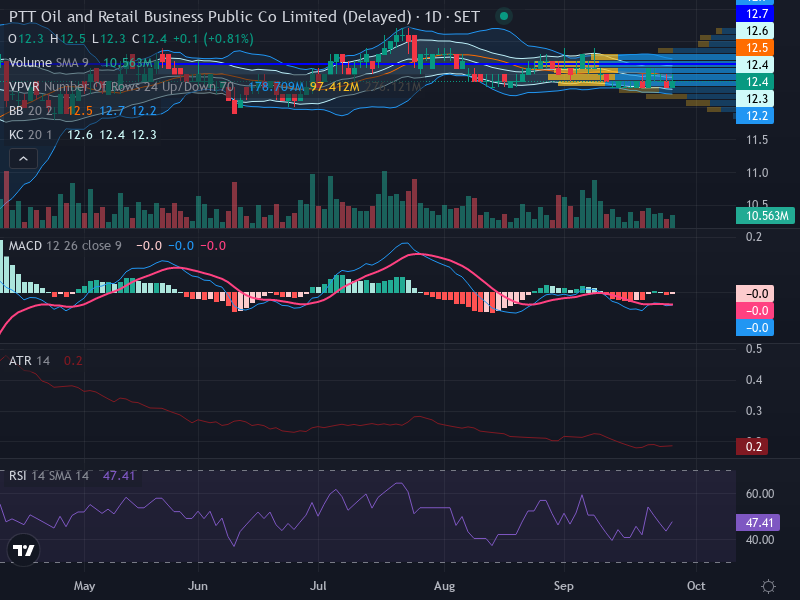Open chart settings gear icon
This screenshot has height=600, width=800.
click(x=768, y=586)
